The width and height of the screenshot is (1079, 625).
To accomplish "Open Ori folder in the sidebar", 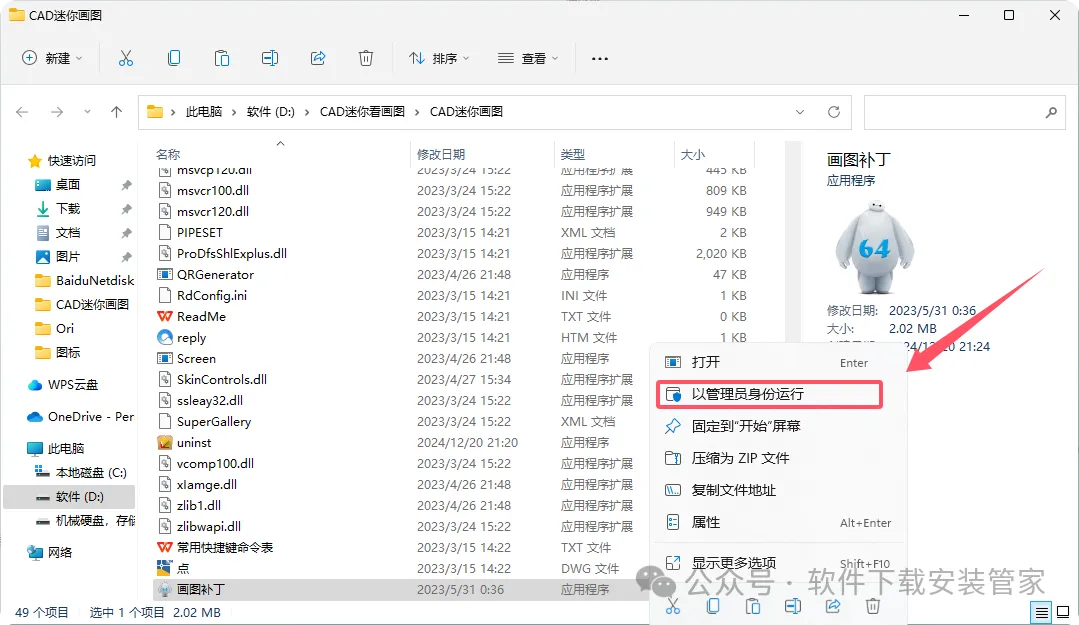I will coord(65,328).
